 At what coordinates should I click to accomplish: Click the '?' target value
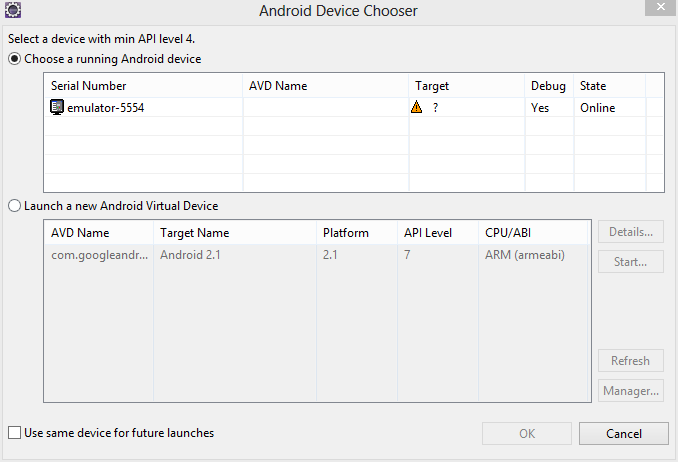[x=435, y=107]
